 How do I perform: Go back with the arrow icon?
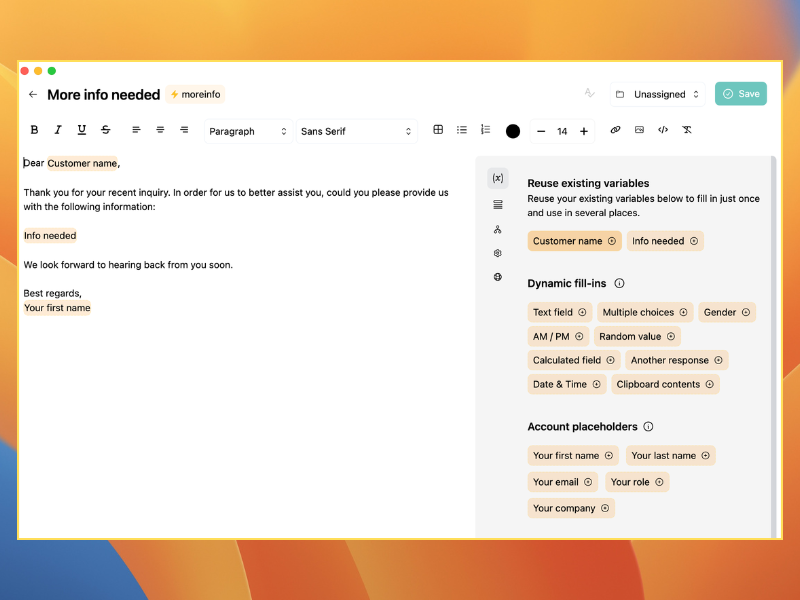pos(33,94)
